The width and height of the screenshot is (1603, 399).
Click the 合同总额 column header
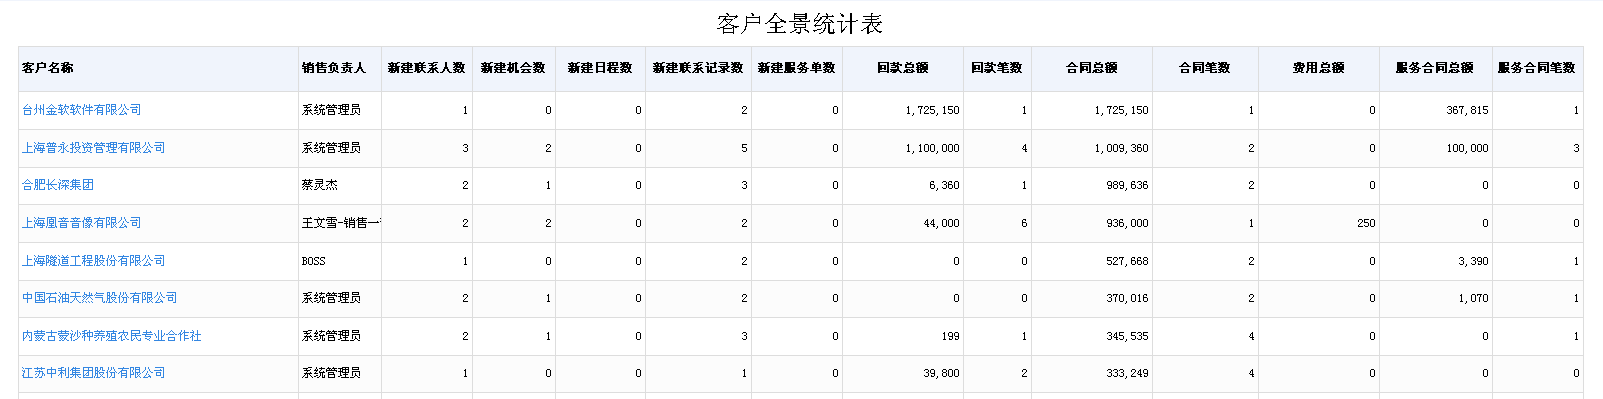click(x=1092, y=68)
